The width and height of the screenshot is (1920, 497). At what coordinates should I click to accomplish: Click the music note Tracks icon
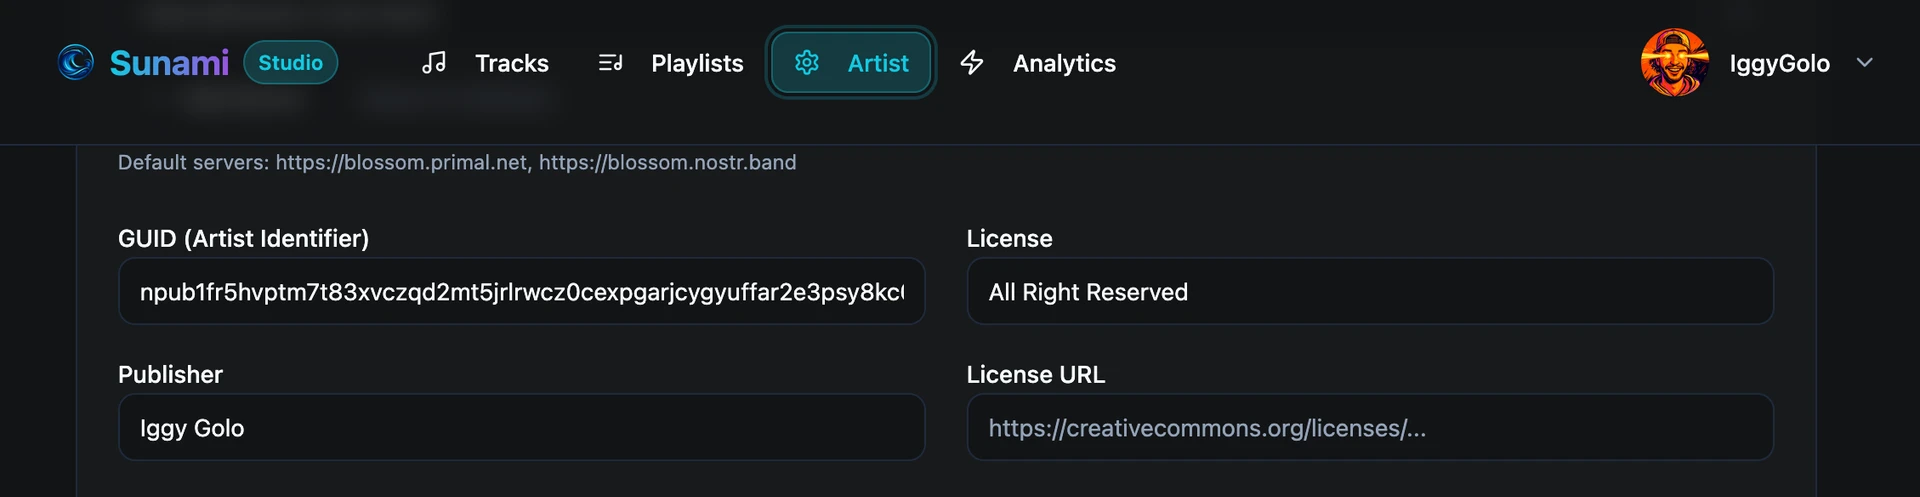(x=434, y=63)
